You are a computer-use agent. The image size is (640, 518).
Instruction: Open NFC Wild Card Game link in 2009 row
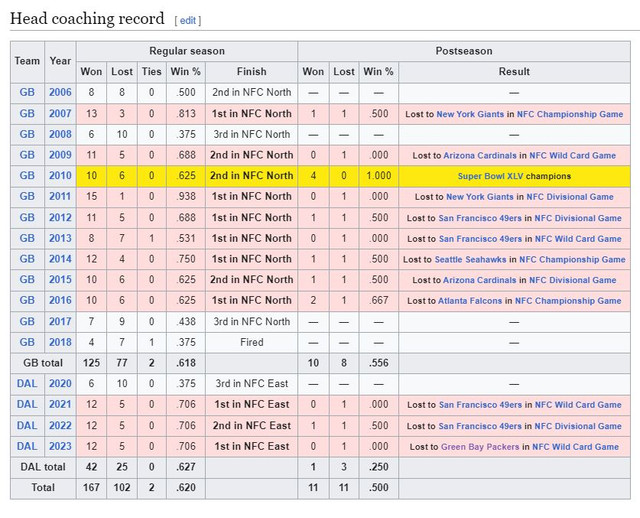(572, 156)
